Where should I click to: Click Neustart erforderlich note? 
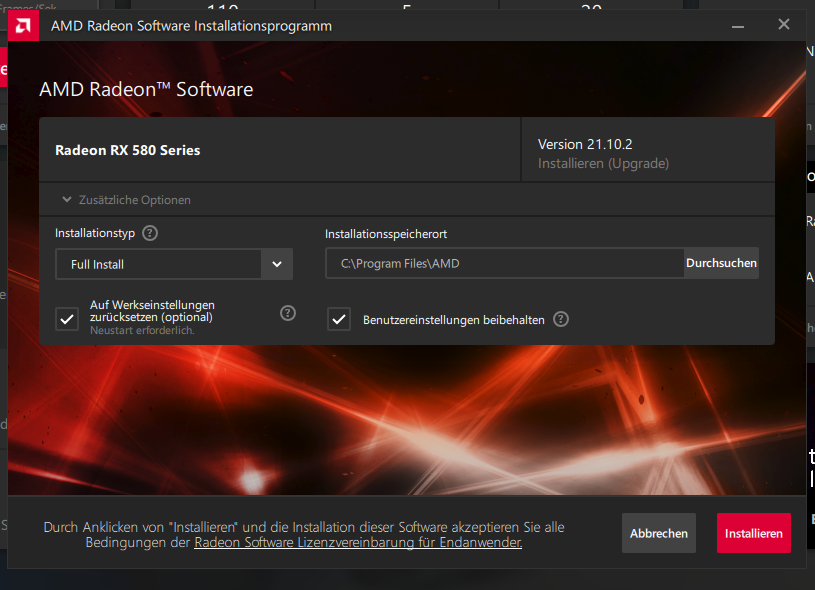[142, 331]
